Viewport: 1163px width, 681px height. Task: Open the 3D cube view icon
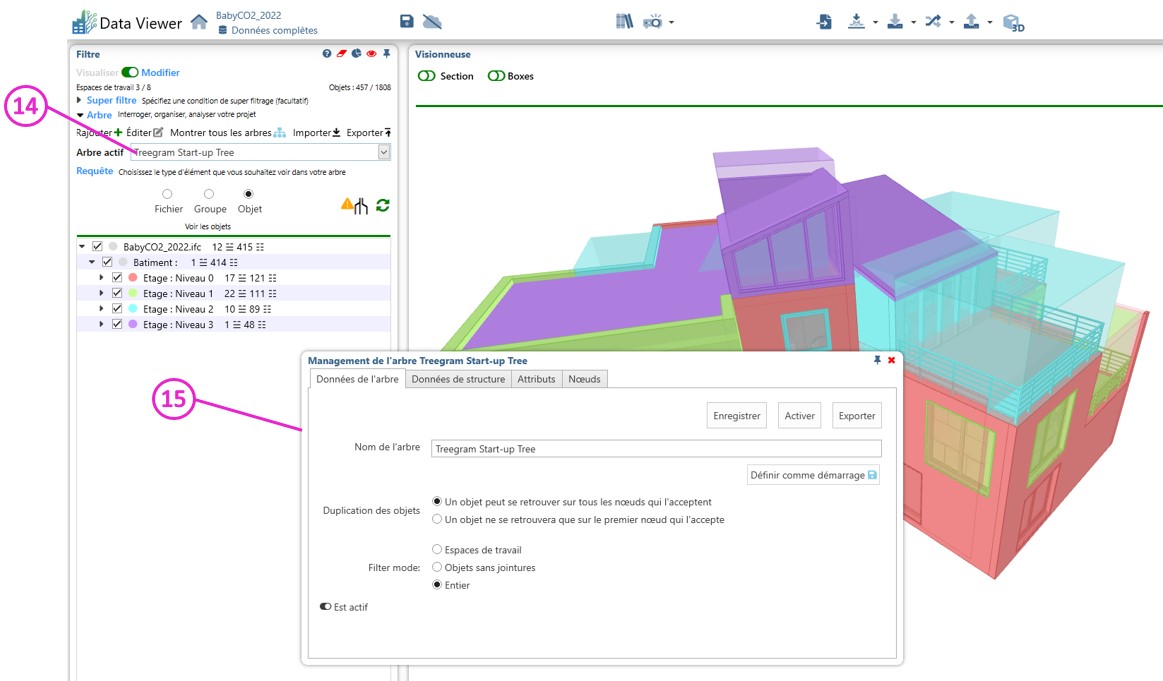[x=1013, y=22]
